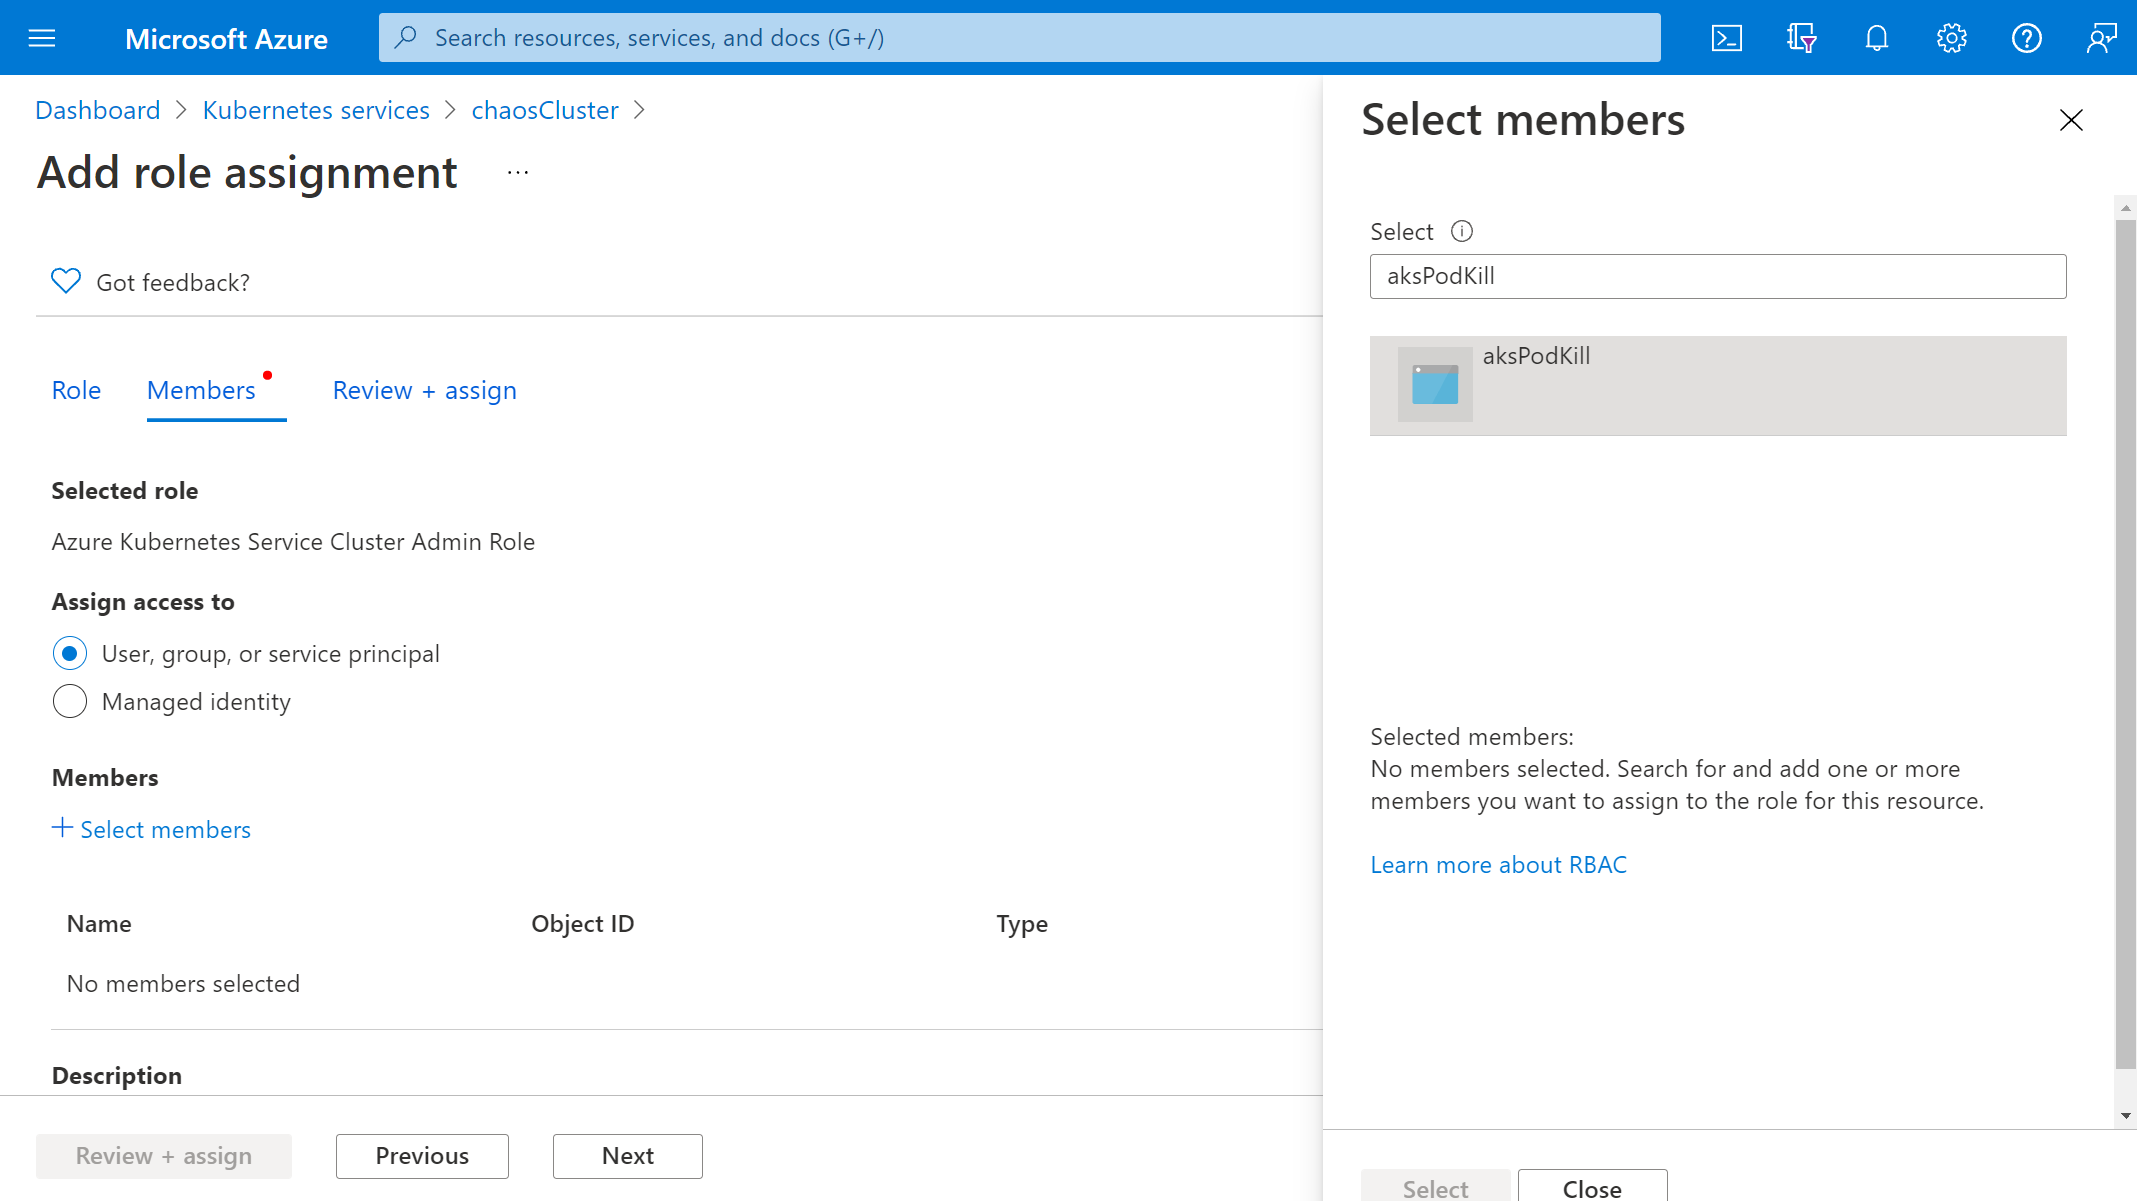Screen dimensions: 2137x1201
Task: Select the Managed identity radio button
Action: coord(69,702)
